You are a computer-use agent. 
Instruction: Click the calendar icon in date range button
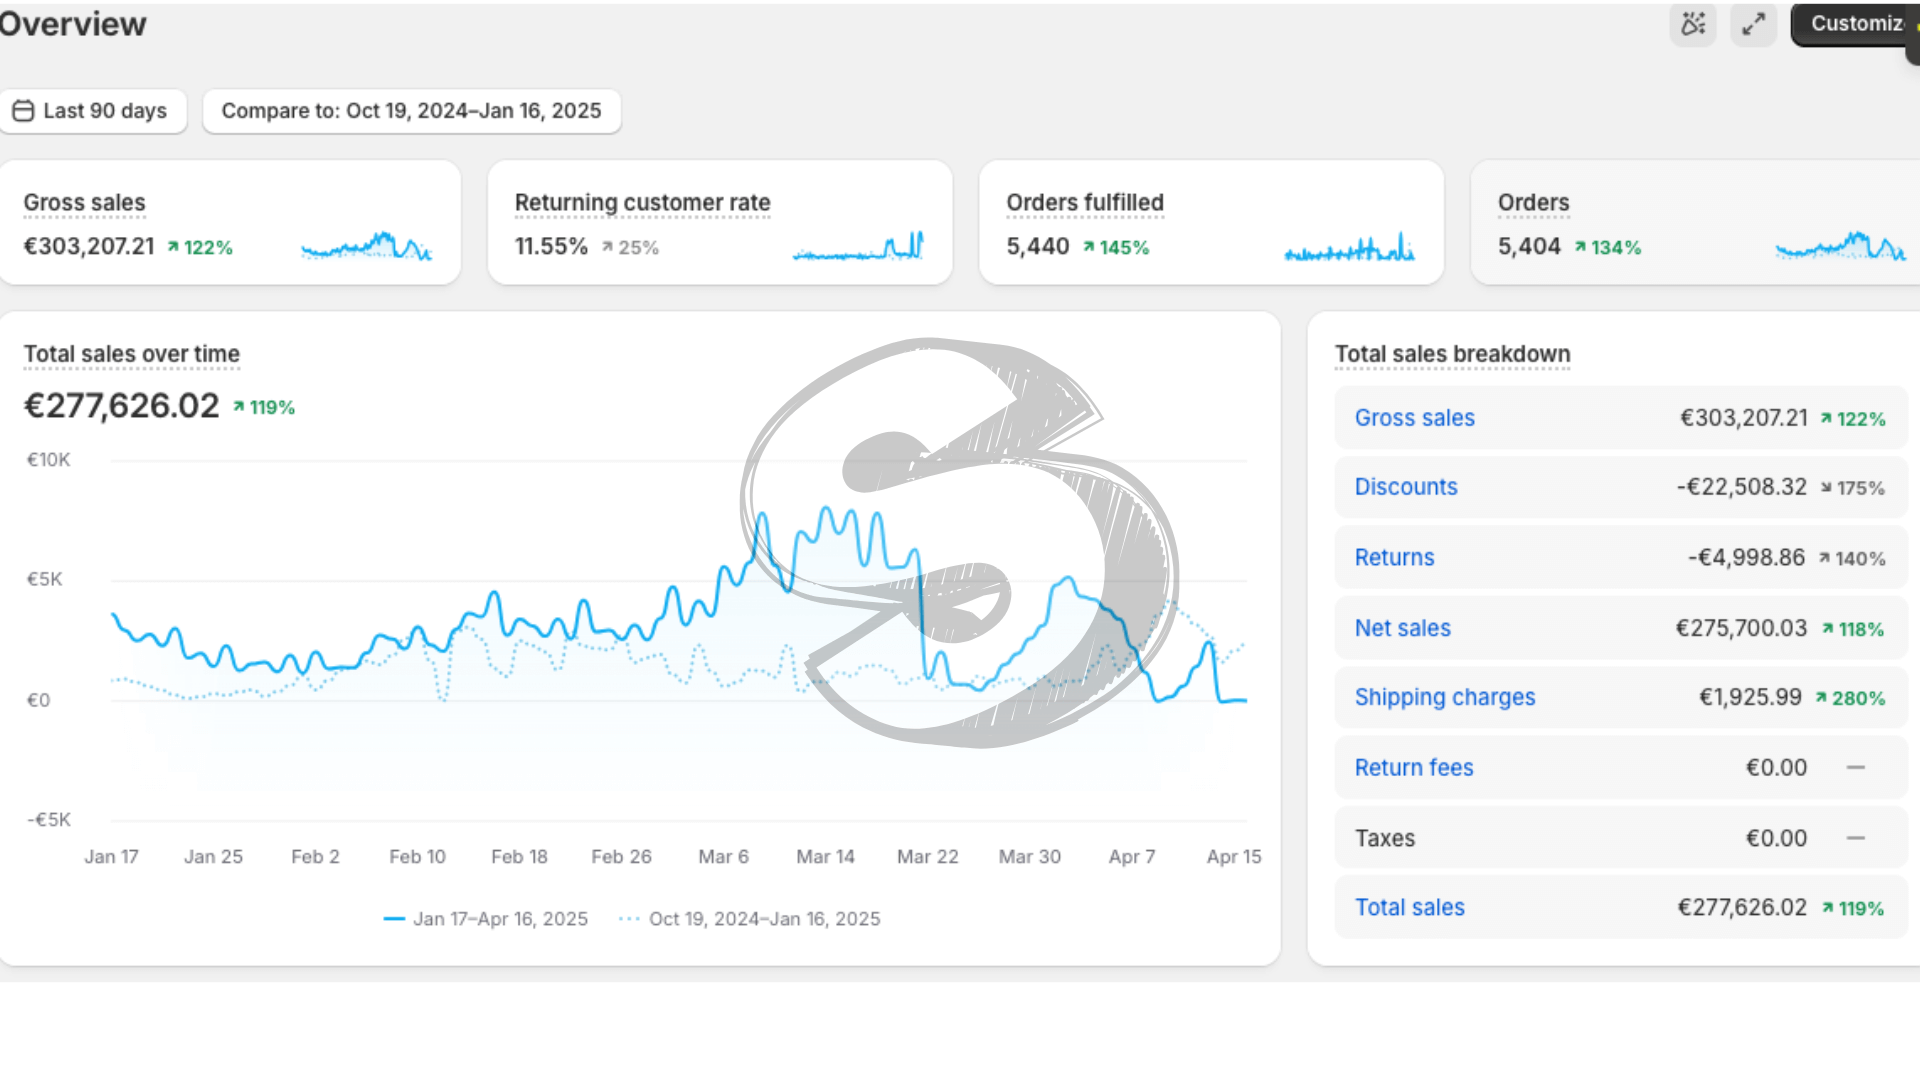(23, 111)
